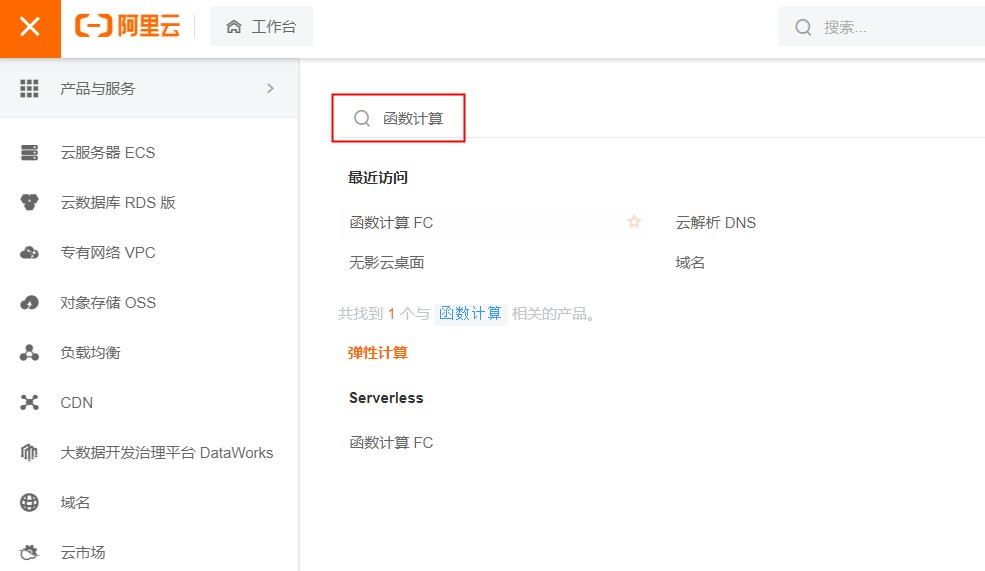The height and width of the screenshot is (571, 985).
Task: Click the 专有网络 VPC cloud icon
Action: coord(30,253)
